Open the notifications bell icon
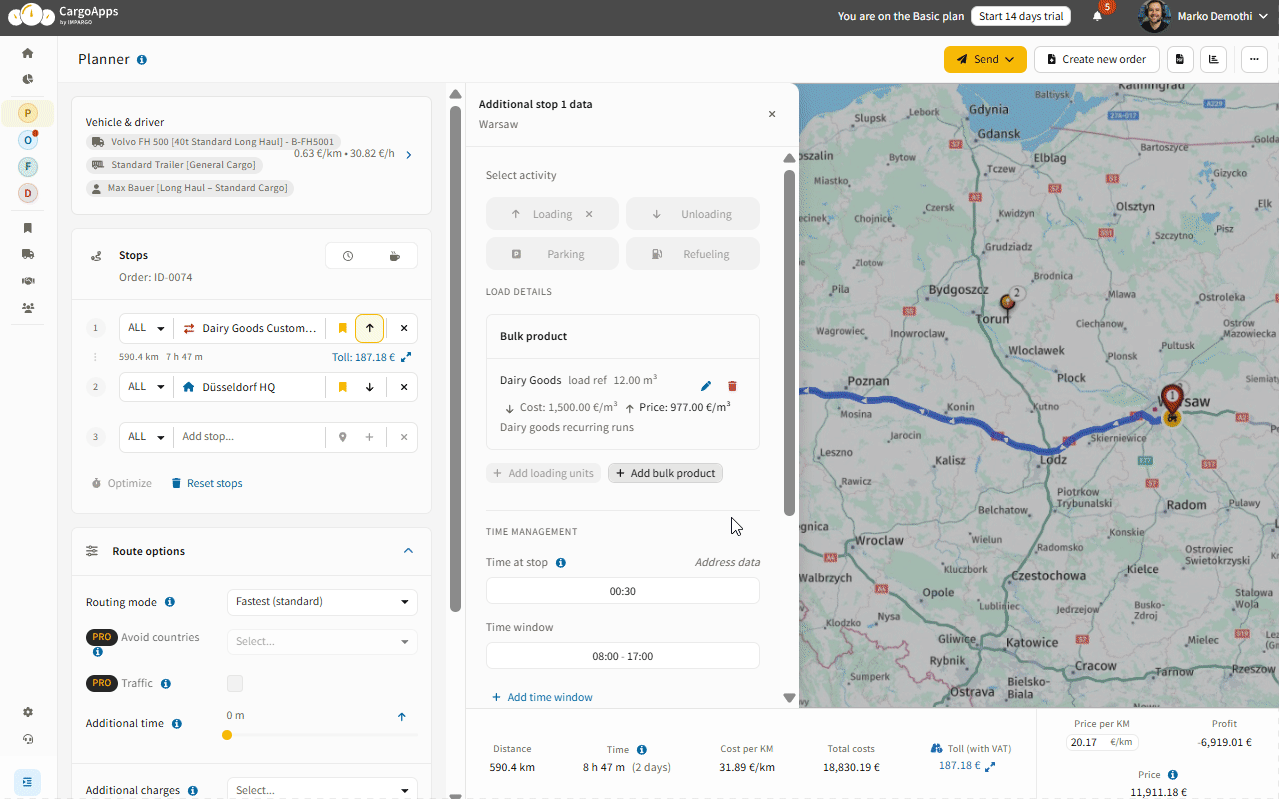 click(1098, 16)
